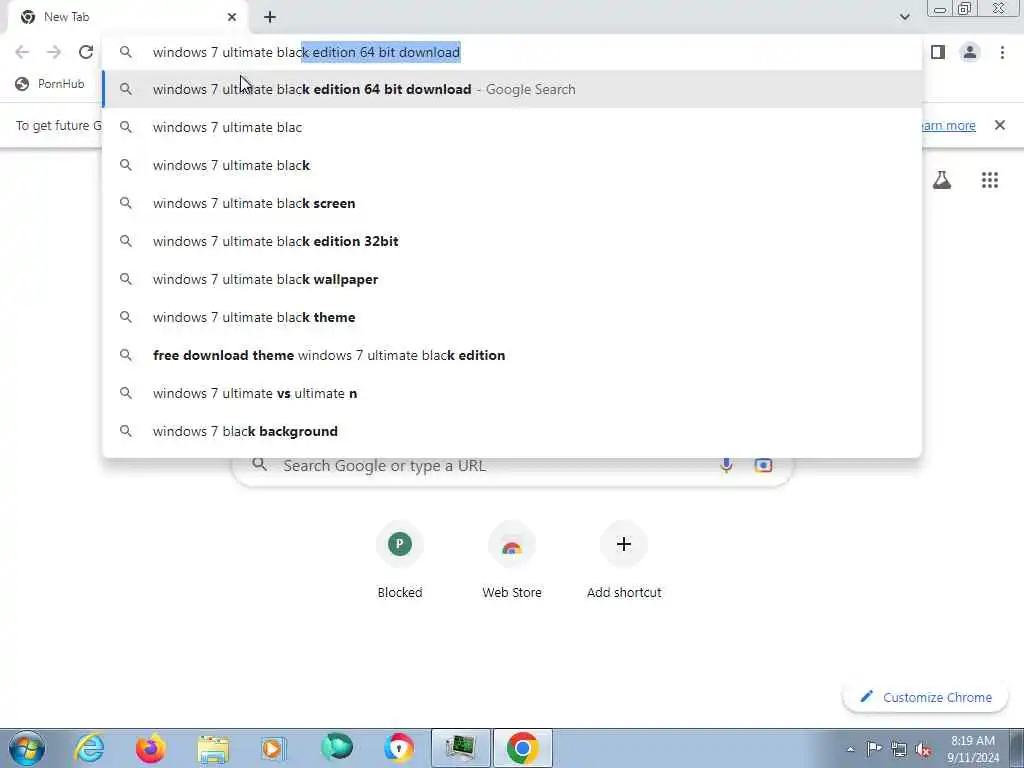Open the Google apps grid
The height and width of the screenshot is (768, 1024).
click(x=990, y=180)
